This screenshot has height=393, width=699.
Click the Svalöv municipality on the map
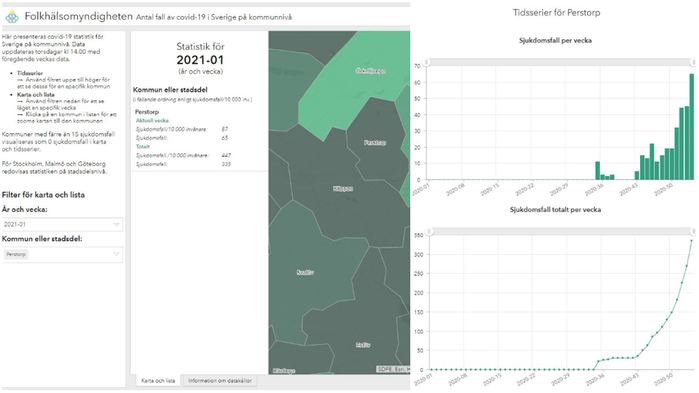[x=305, y=272]
